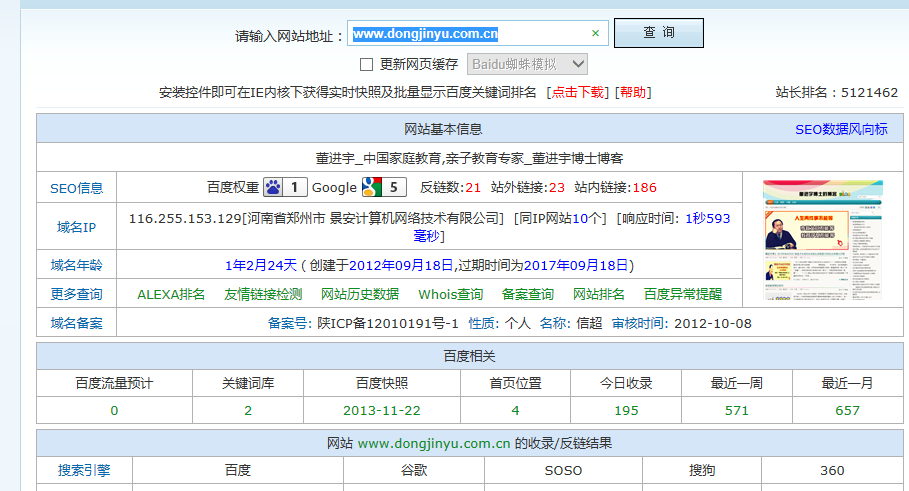Click the Baidu snapshot date 2013-11-22
Screen dimensions: 909x491
(x=381, y=411)
